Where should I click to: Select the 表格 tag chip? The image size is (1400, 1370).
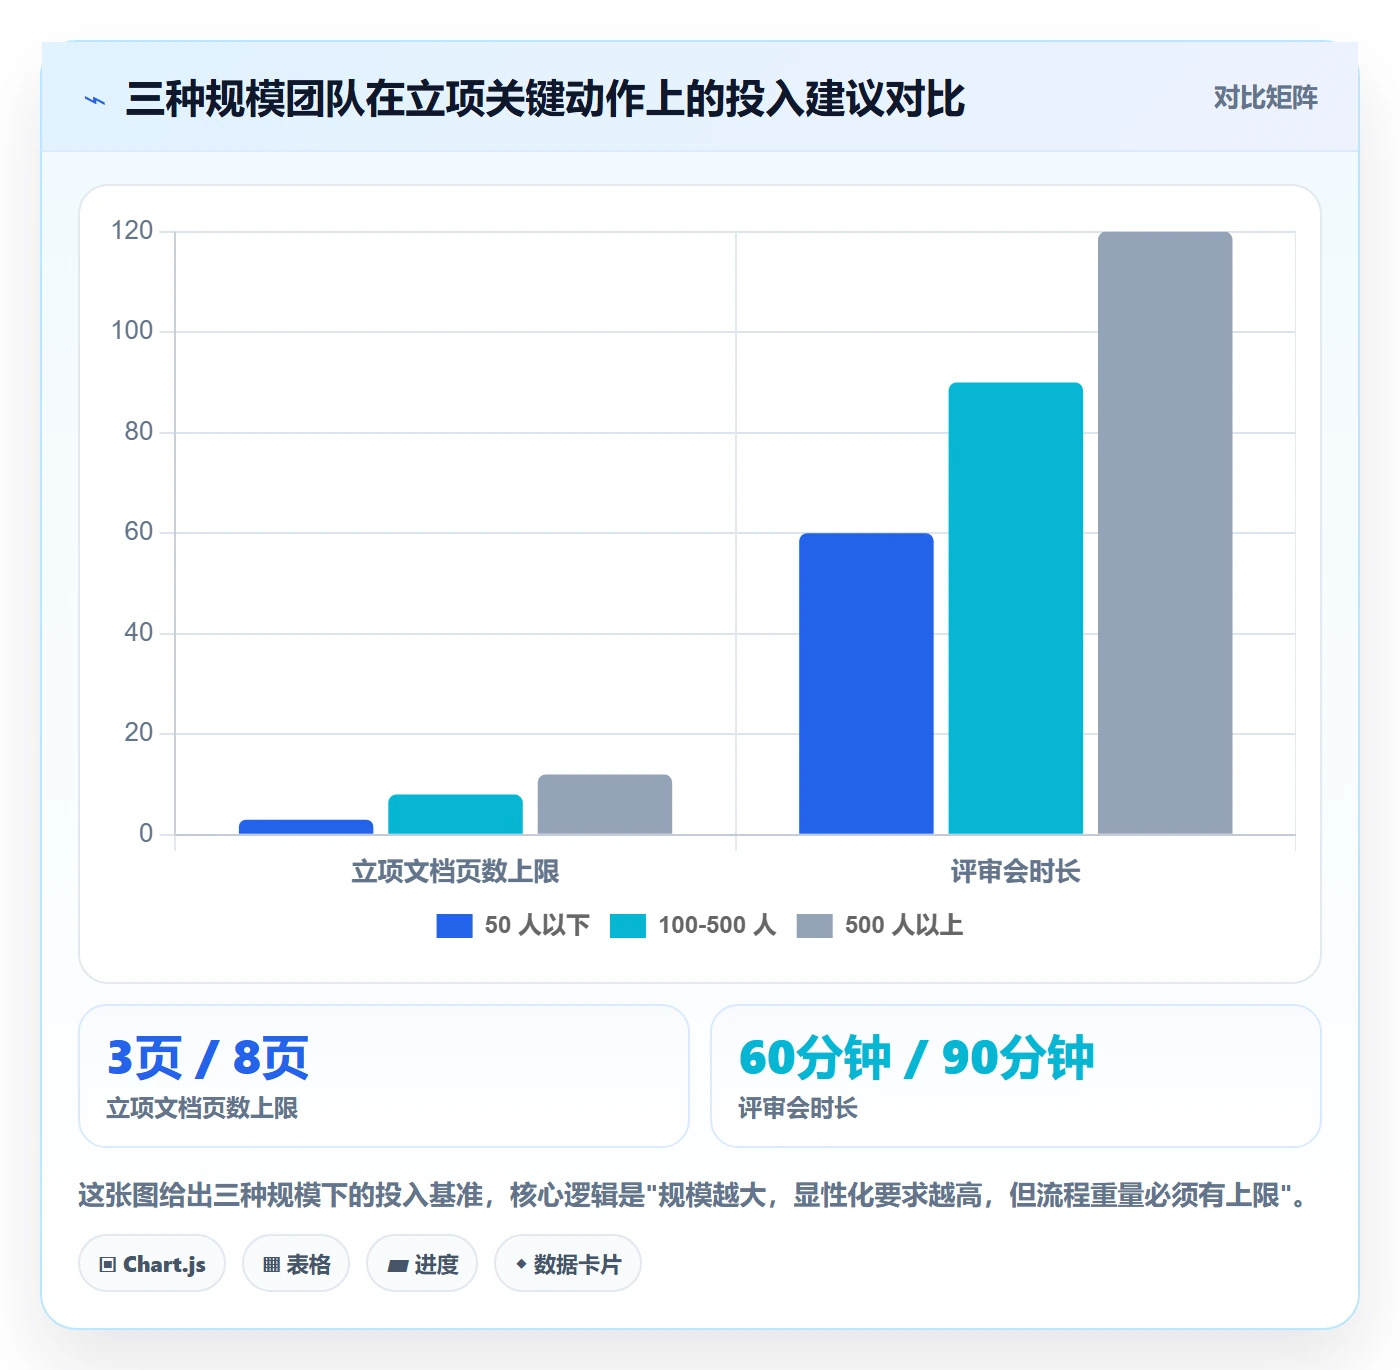tap(296, 1265)
